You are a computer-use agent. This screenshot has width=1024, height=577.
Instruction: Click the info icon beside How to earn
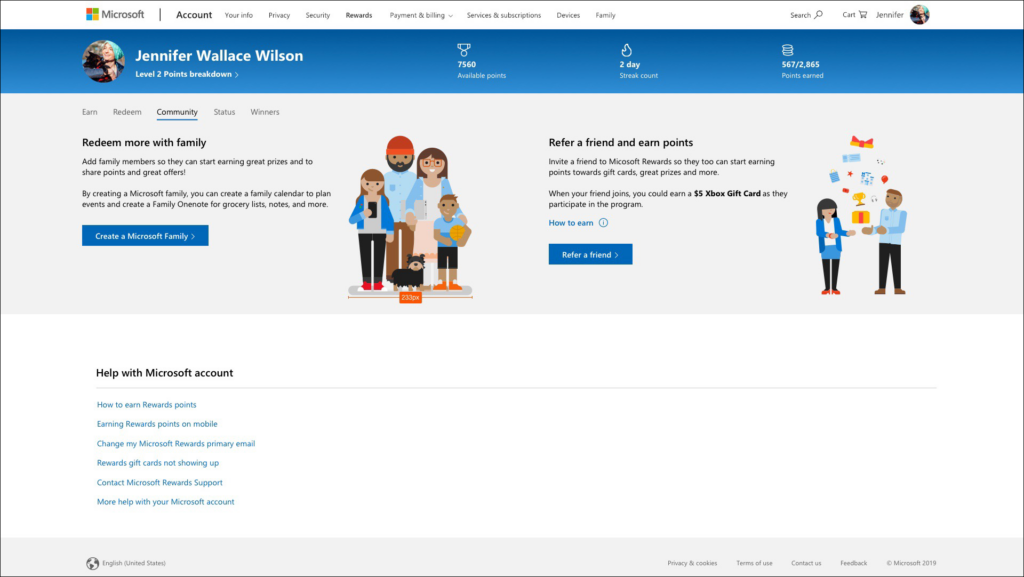click(603, 223)
